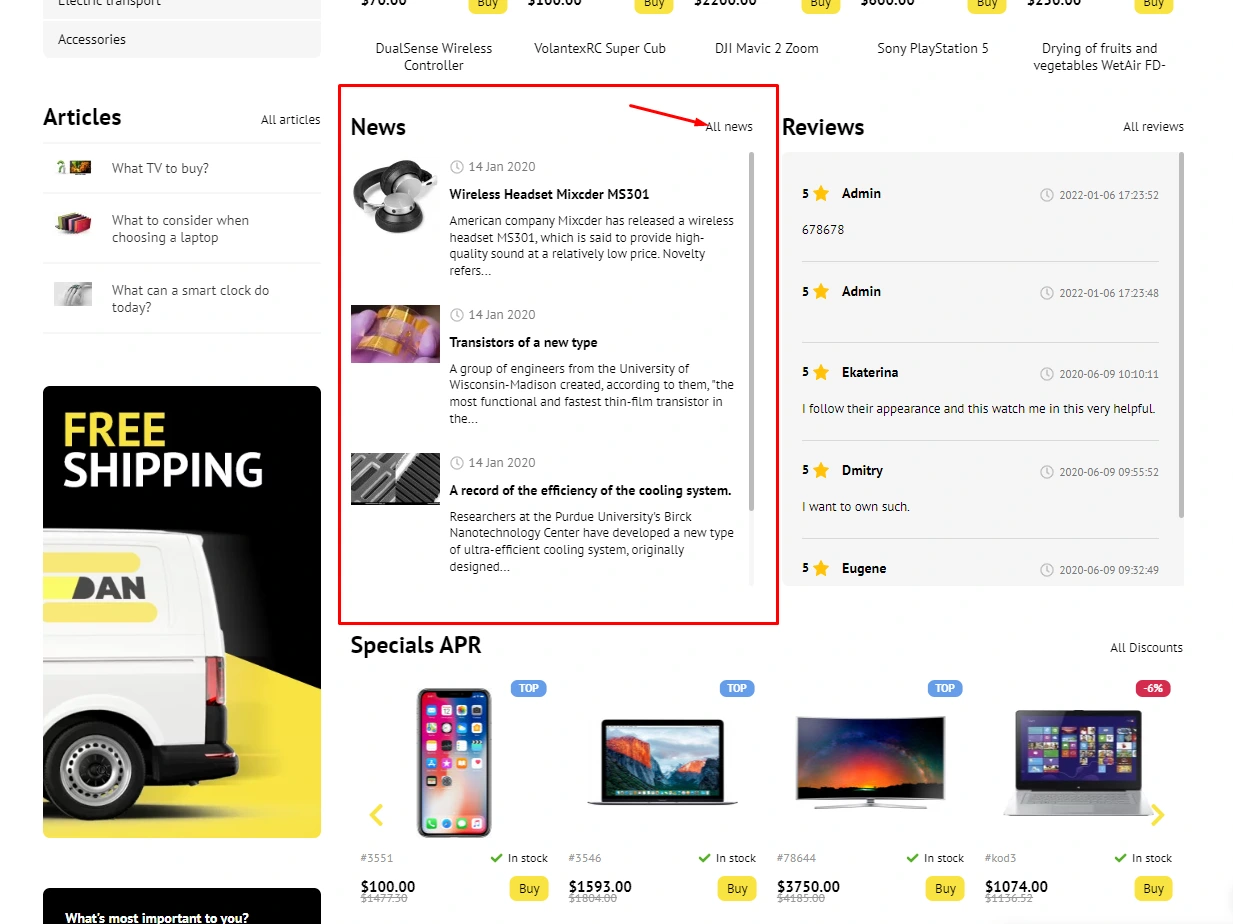Buy the $100.00 iPhone product
Viewport: 1233px width, 924px height.
click(529, 888)
